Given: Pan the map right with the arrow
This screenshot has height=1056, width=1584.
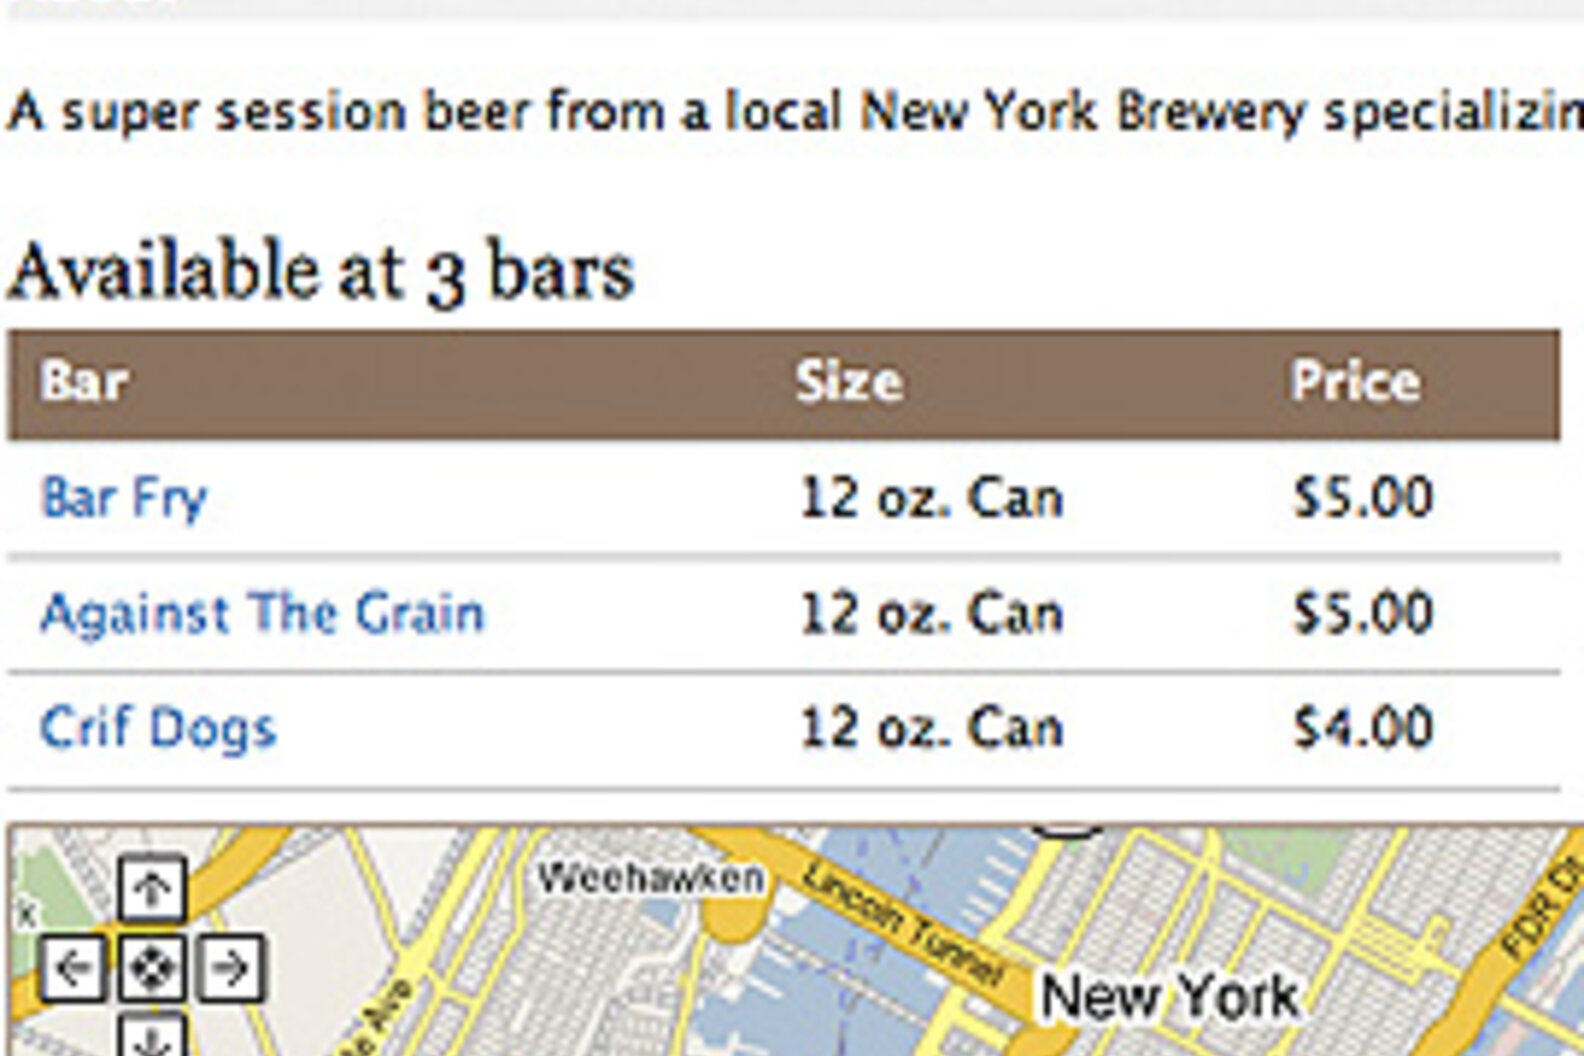Looking at the screenshot, I should [x=231, y=968].
